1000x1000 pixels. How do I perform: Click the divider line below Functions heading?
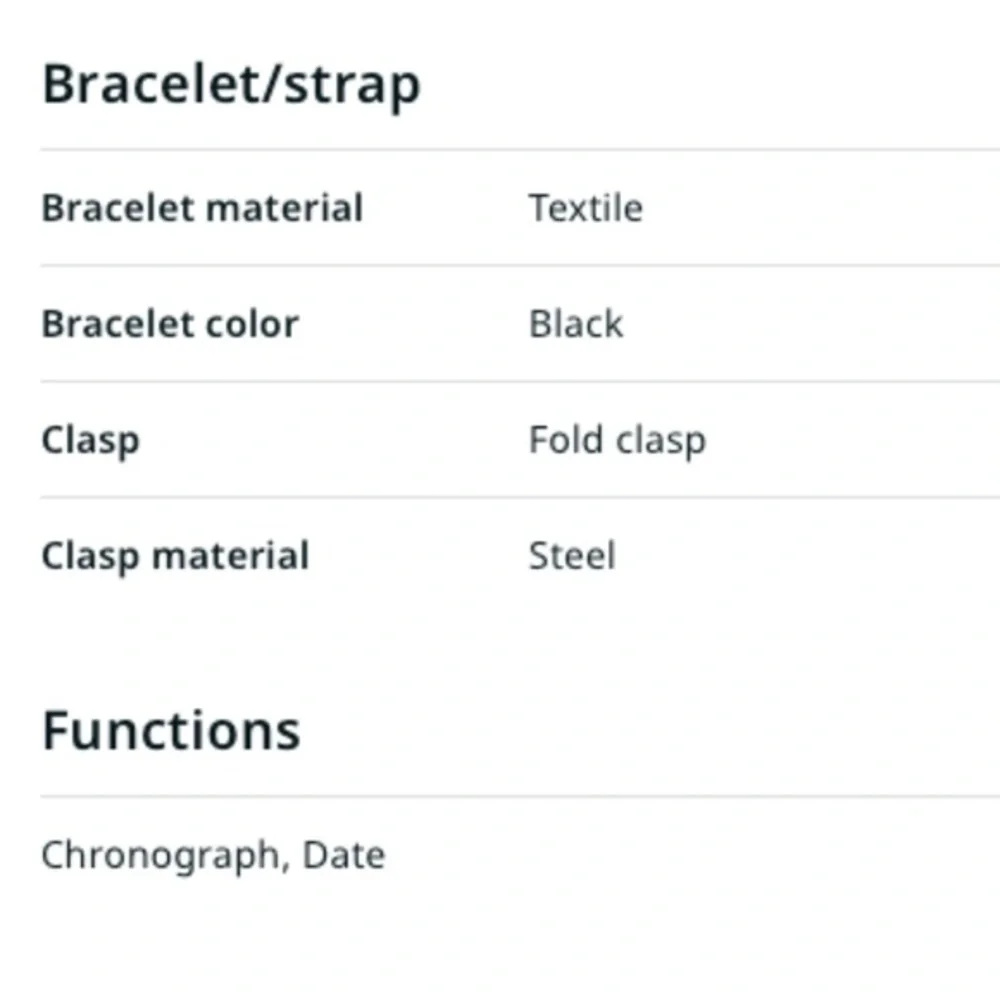(x=520, y=797)
